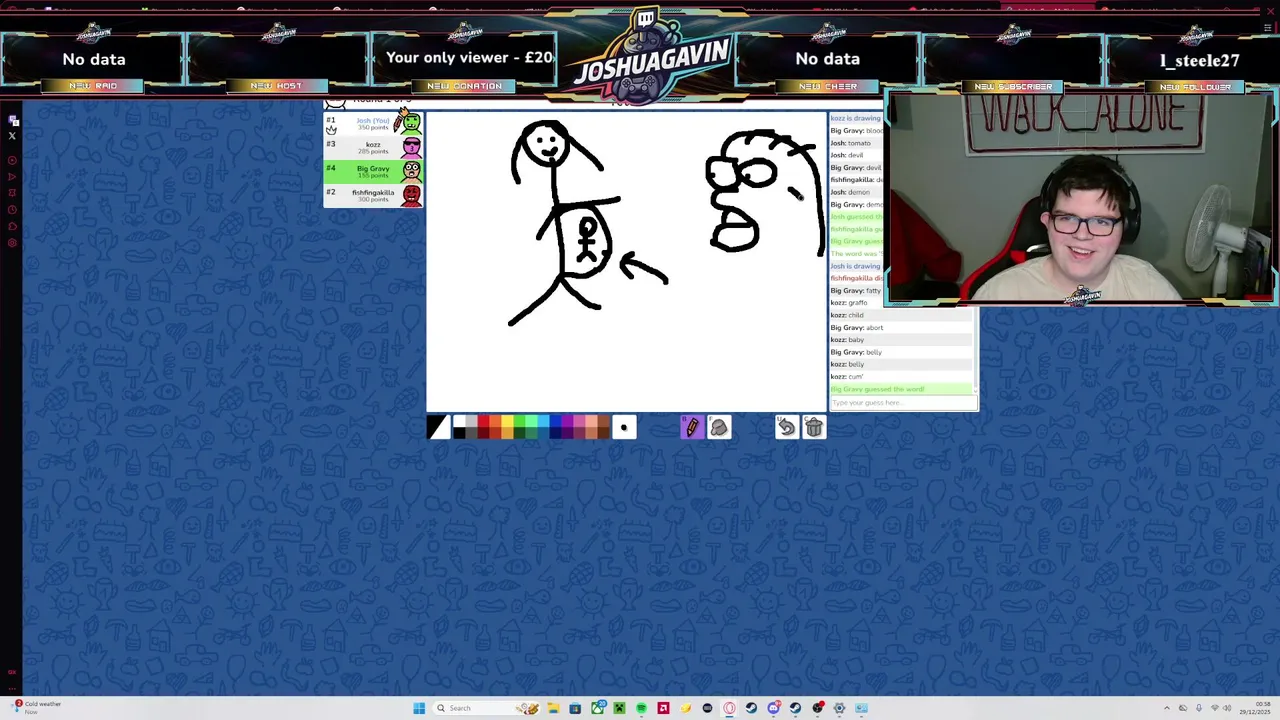Pick the orange color swatch
Image resolution: width=1280 pixels, height=720 pixels.
coord(495,421)
